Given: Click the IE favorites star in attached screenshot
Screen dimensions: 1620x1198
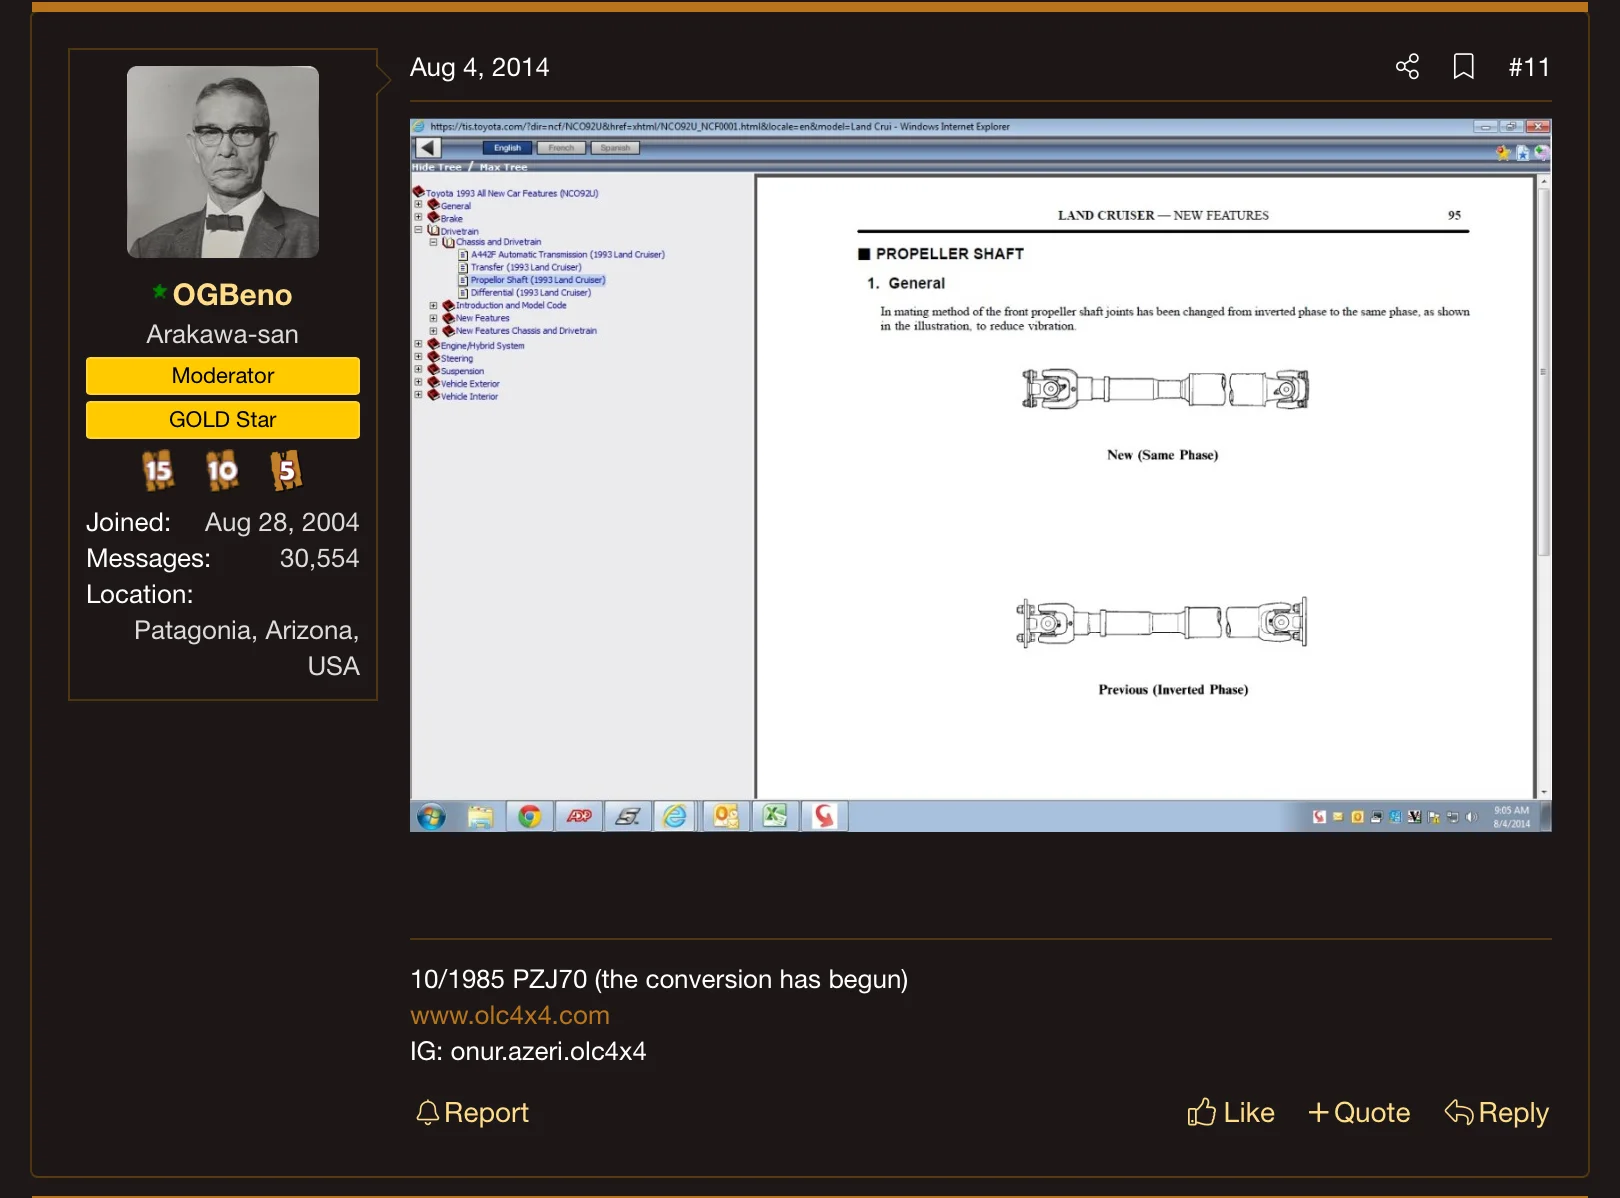Looking at the screenshot, I should 1503,153.
